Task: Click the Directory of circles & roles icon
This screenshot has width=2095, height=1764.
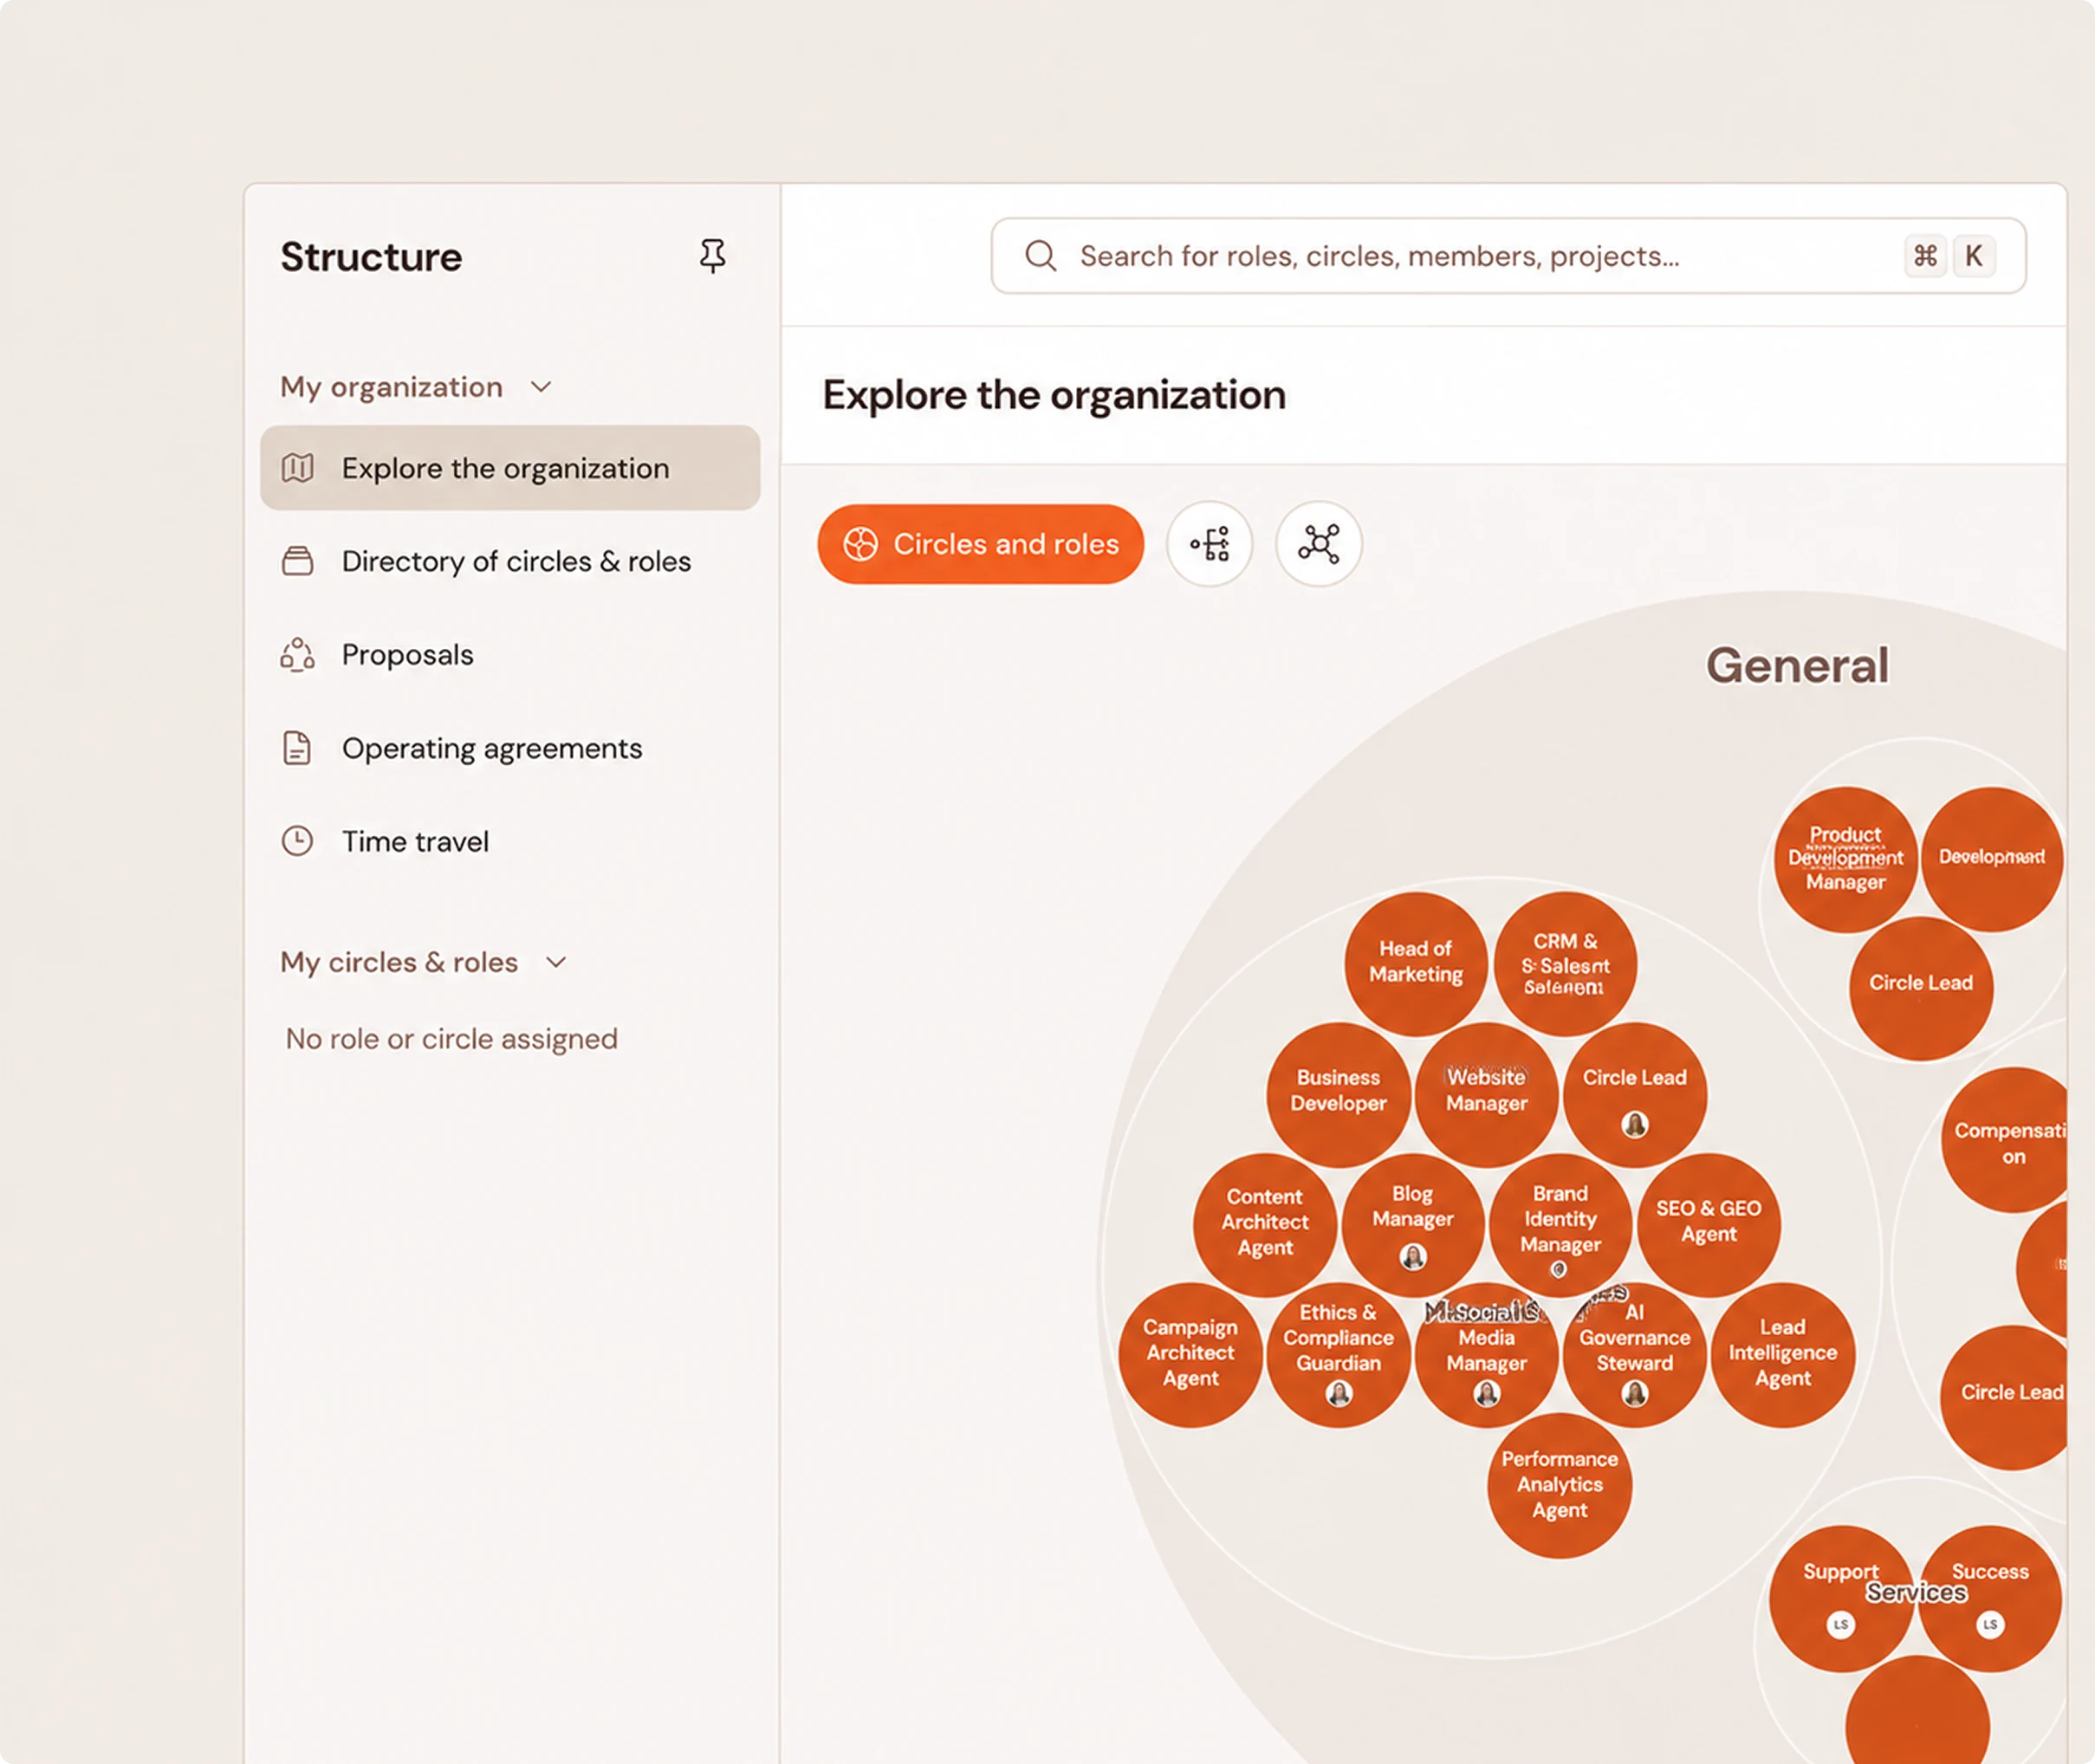Action: coord(297,561)
